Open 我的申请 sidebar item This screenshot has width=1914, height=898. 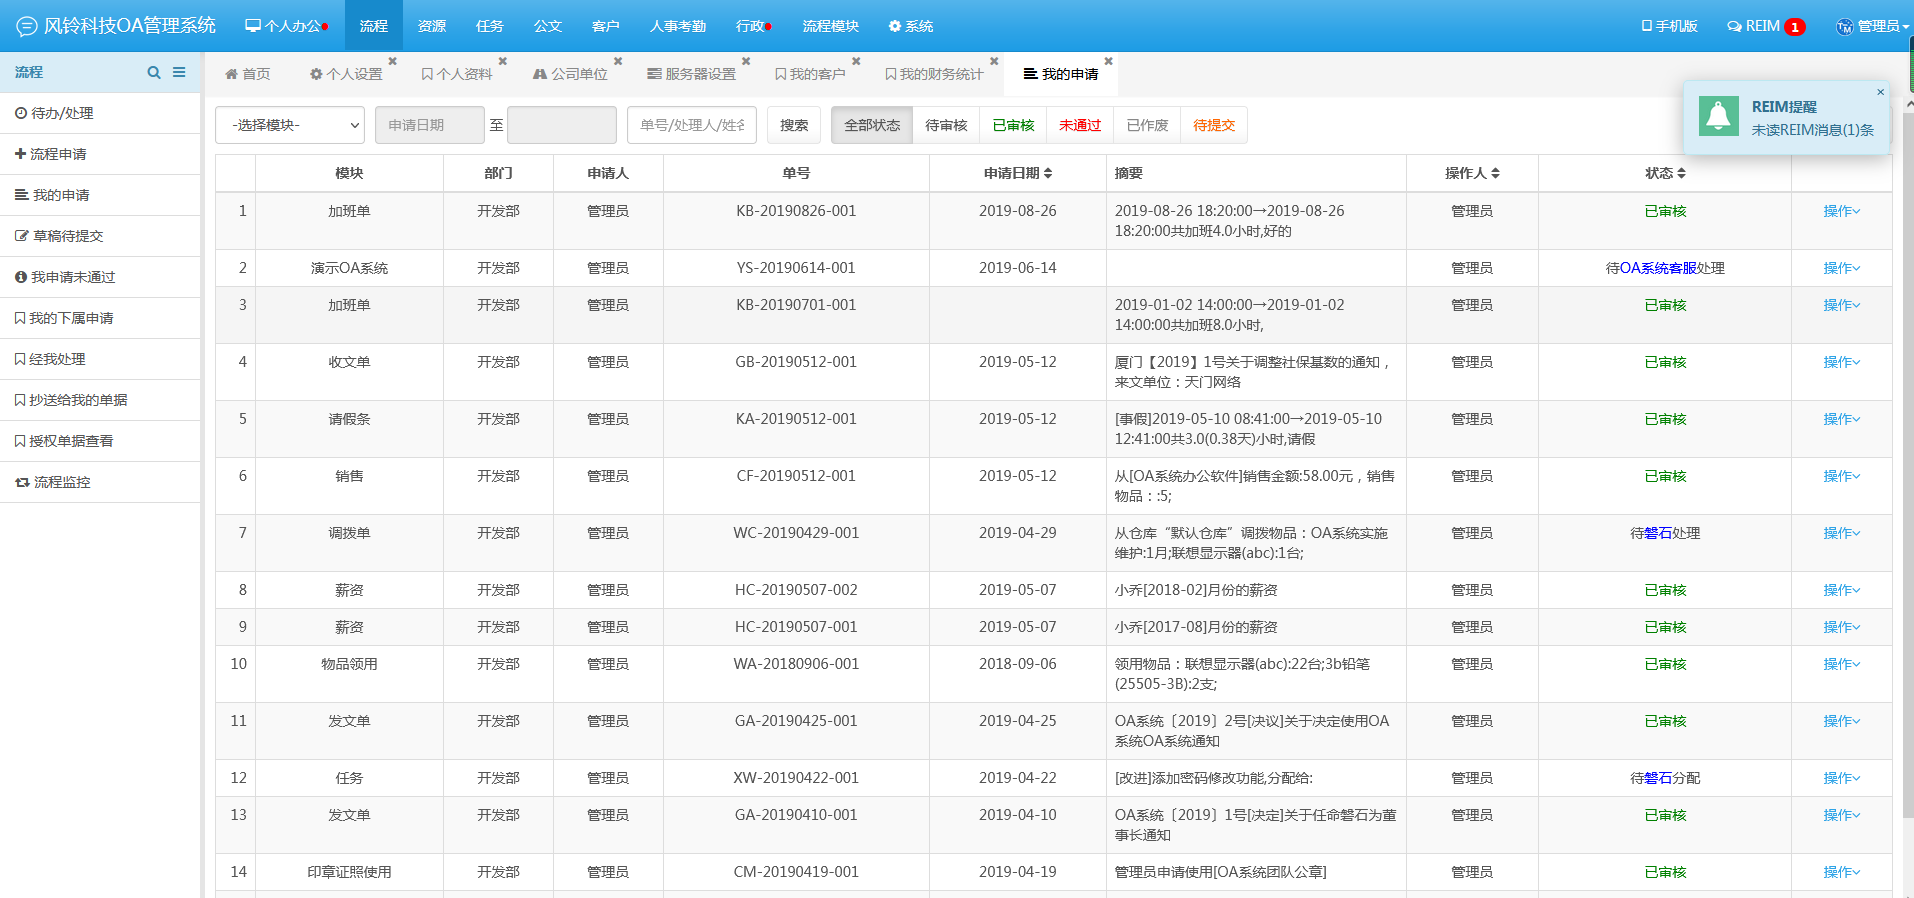click(100, 195)
